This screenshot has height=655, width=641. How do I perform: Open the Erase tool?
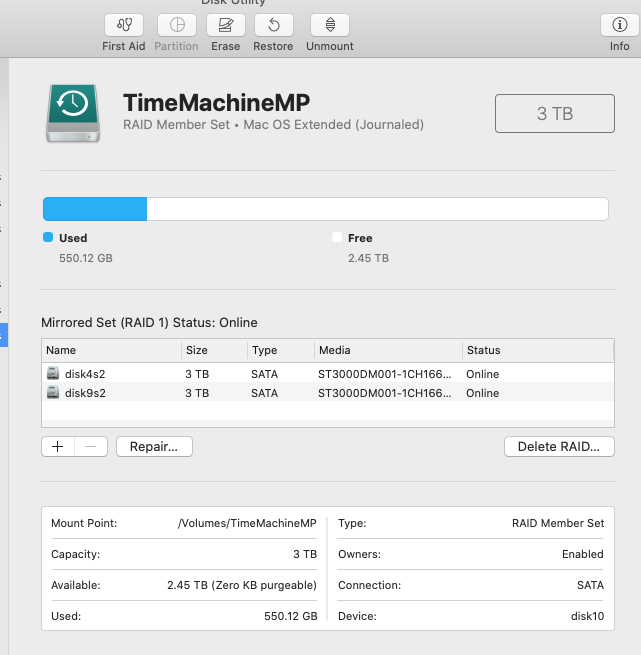[x=226, y=25]
